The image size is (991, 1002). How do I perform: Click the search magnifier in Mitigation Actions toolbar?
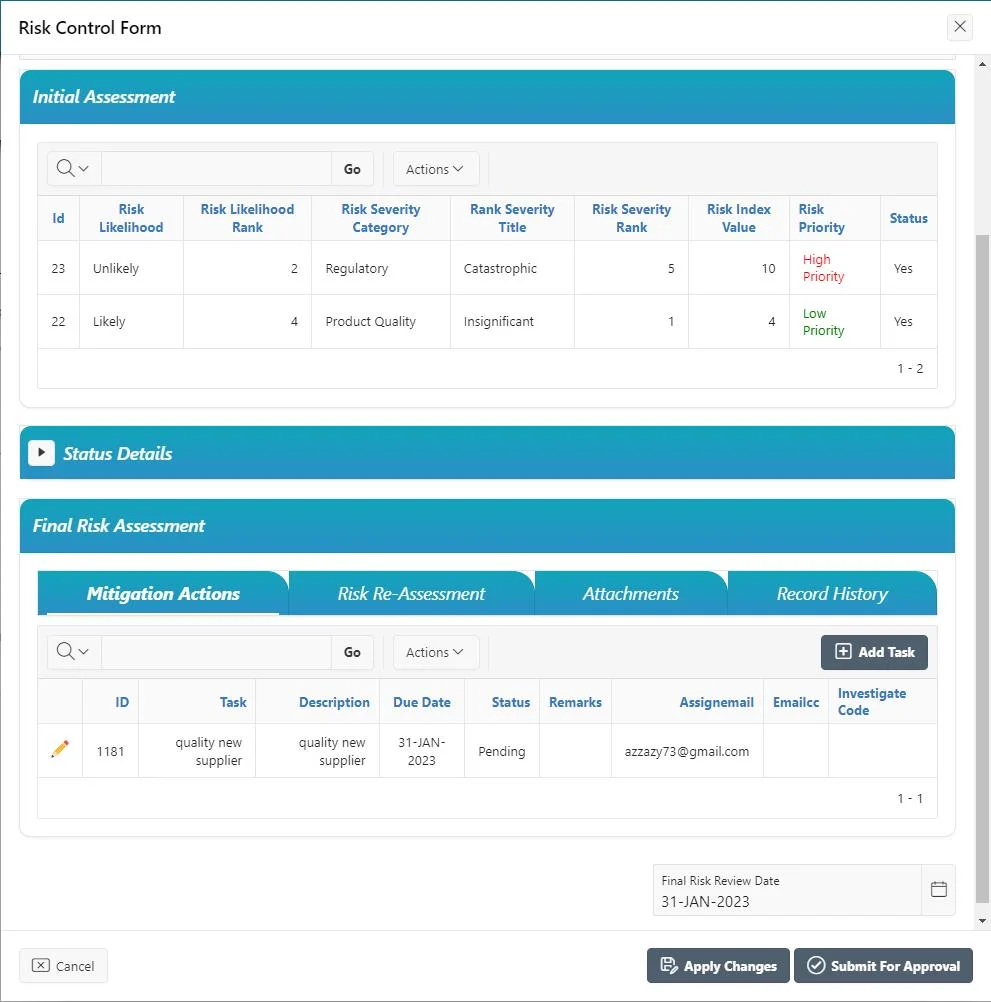point(66,652)
